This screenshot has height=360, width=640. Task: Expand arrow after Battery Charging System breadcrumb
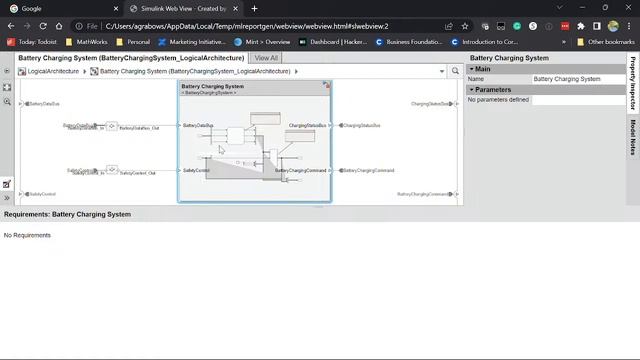296,71
